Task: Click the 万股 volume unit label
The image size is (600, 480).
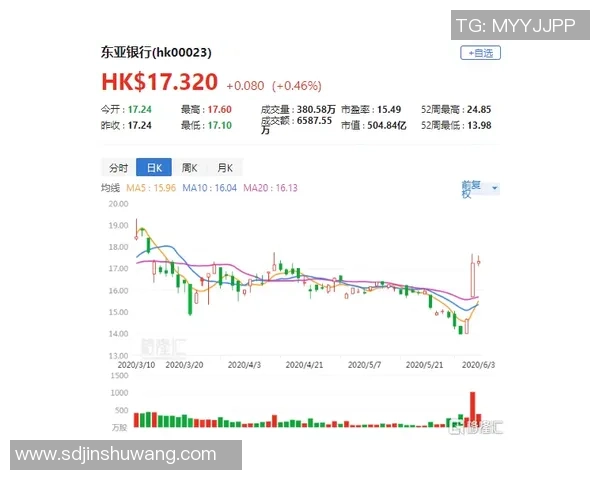Action: tap(120, 427)
